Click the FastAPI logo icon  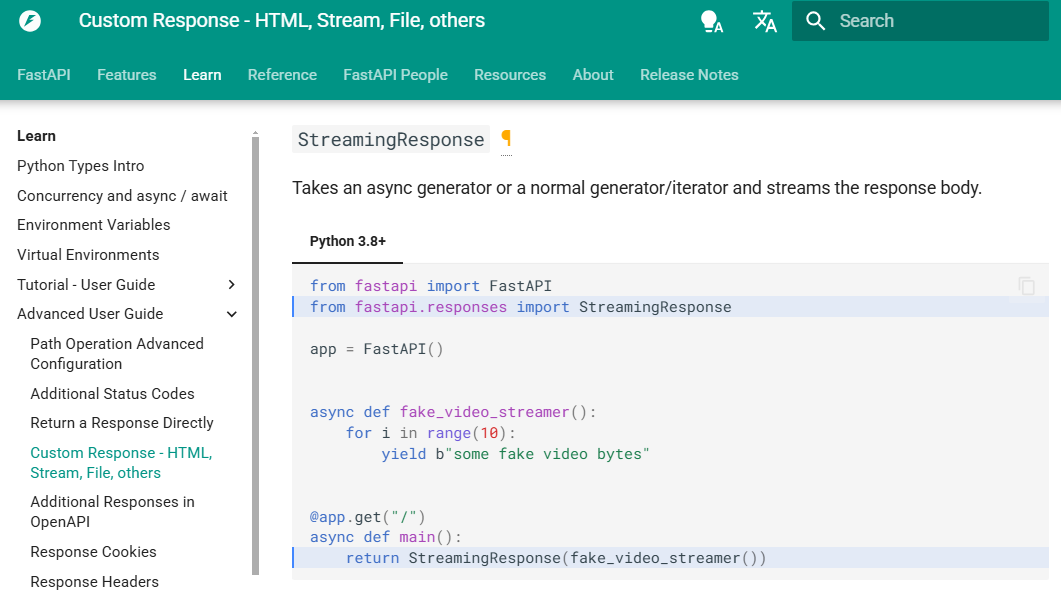(30, 21)
